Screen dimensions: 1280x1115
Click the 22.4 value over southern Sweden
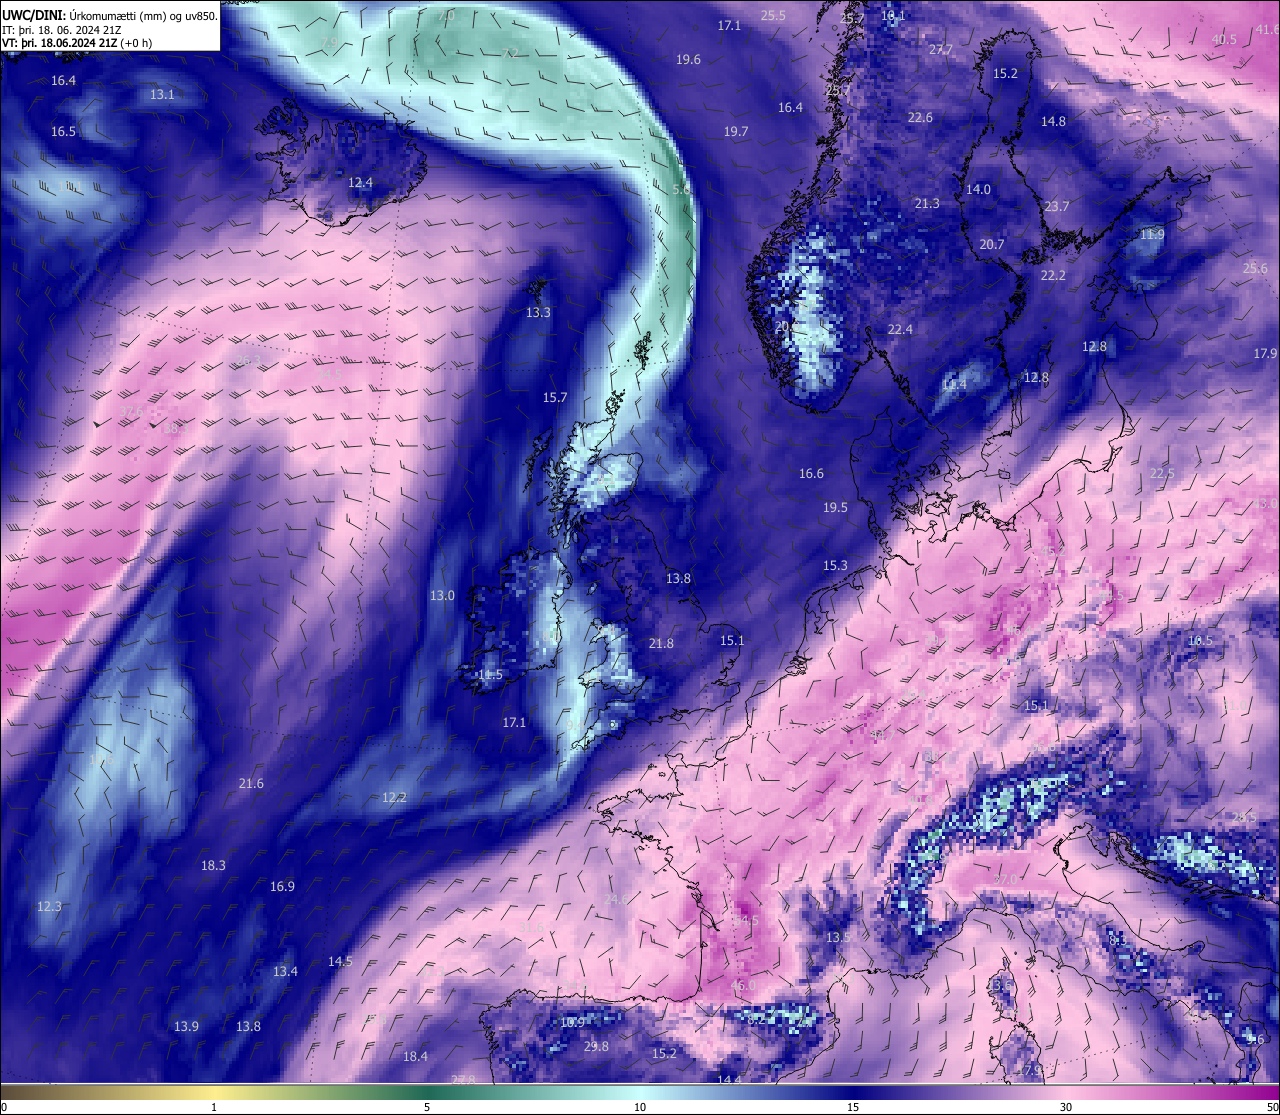tap(900, 330)
